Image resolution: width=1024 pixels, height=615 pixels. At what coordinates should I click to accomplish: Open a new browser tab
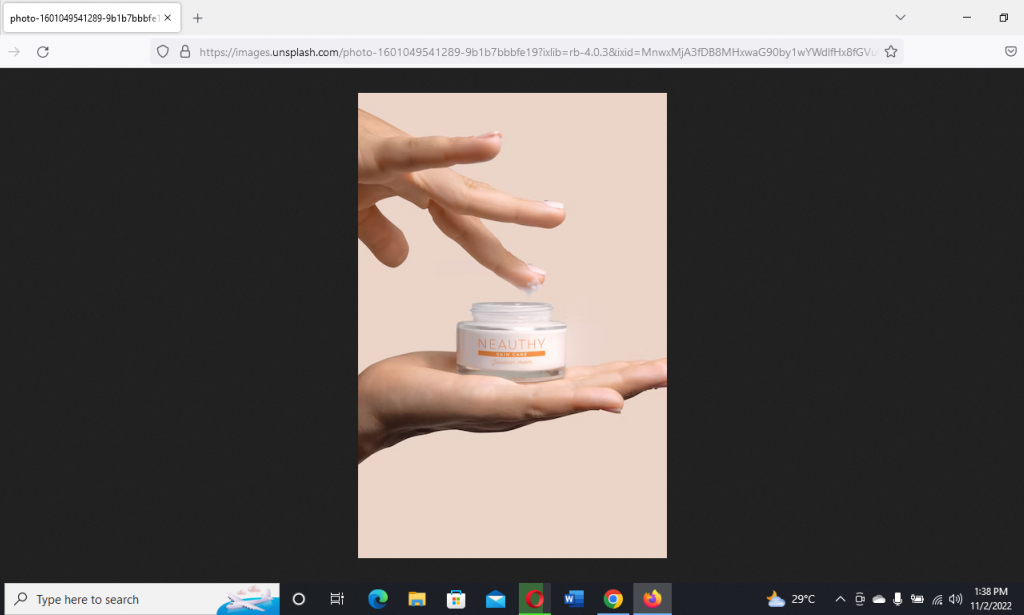click(198, 18)
